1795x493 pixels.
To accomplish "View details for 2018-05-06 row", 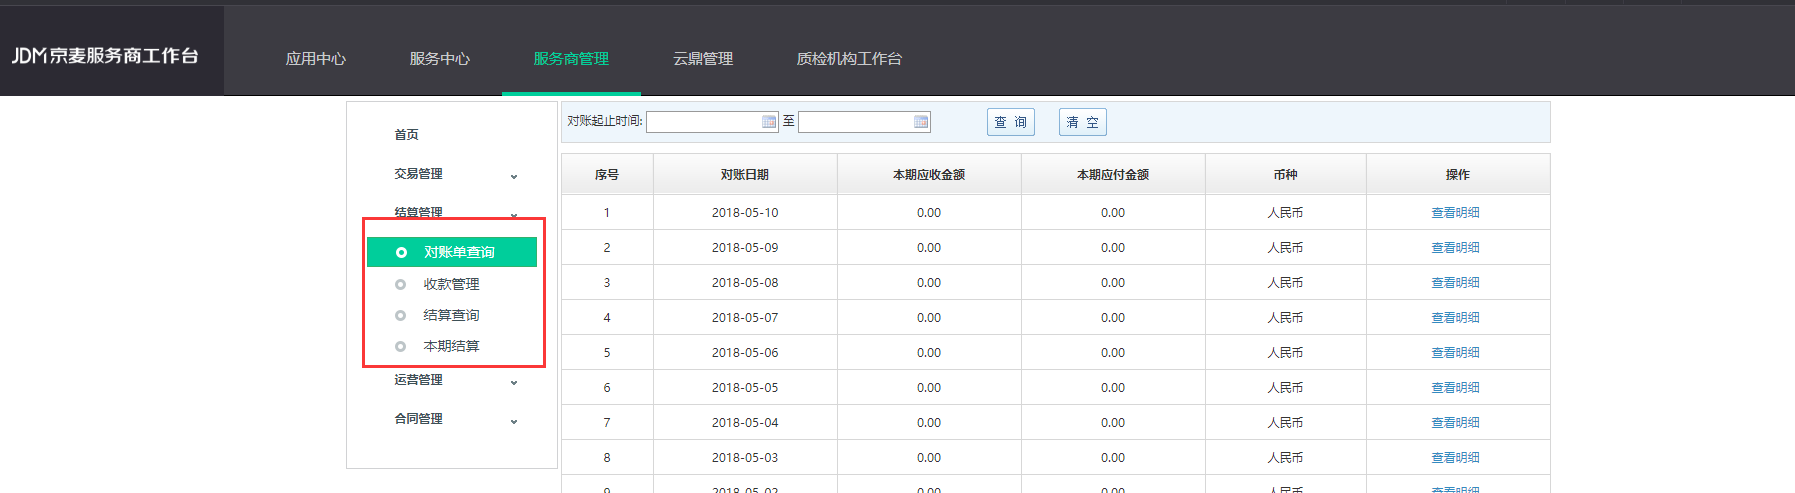I will pyautogui.click(x=1456, y=353).
